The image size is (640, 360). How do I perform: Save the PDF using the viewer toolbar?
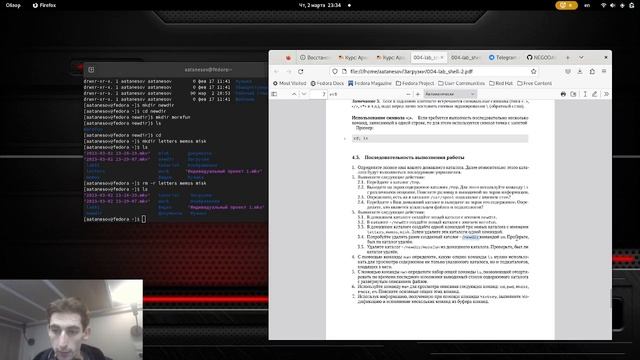(x=573, y=94)
